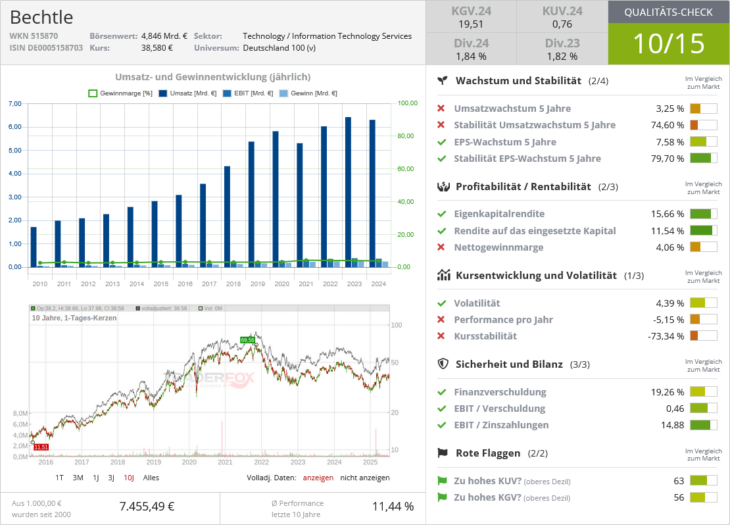Click the green check next to Volatilität
This screenshot has height=525, width=730.
pyautogui.click(x=442, y=303)
